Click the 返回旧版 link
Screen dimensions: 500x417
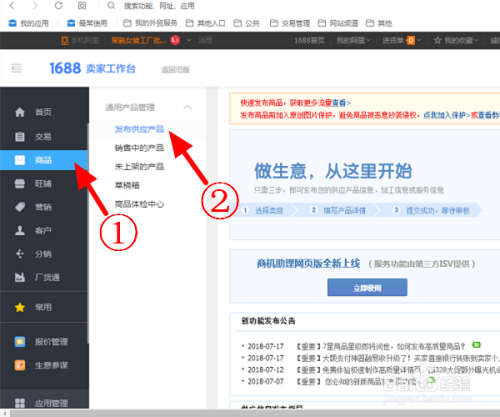click(176, 70)
